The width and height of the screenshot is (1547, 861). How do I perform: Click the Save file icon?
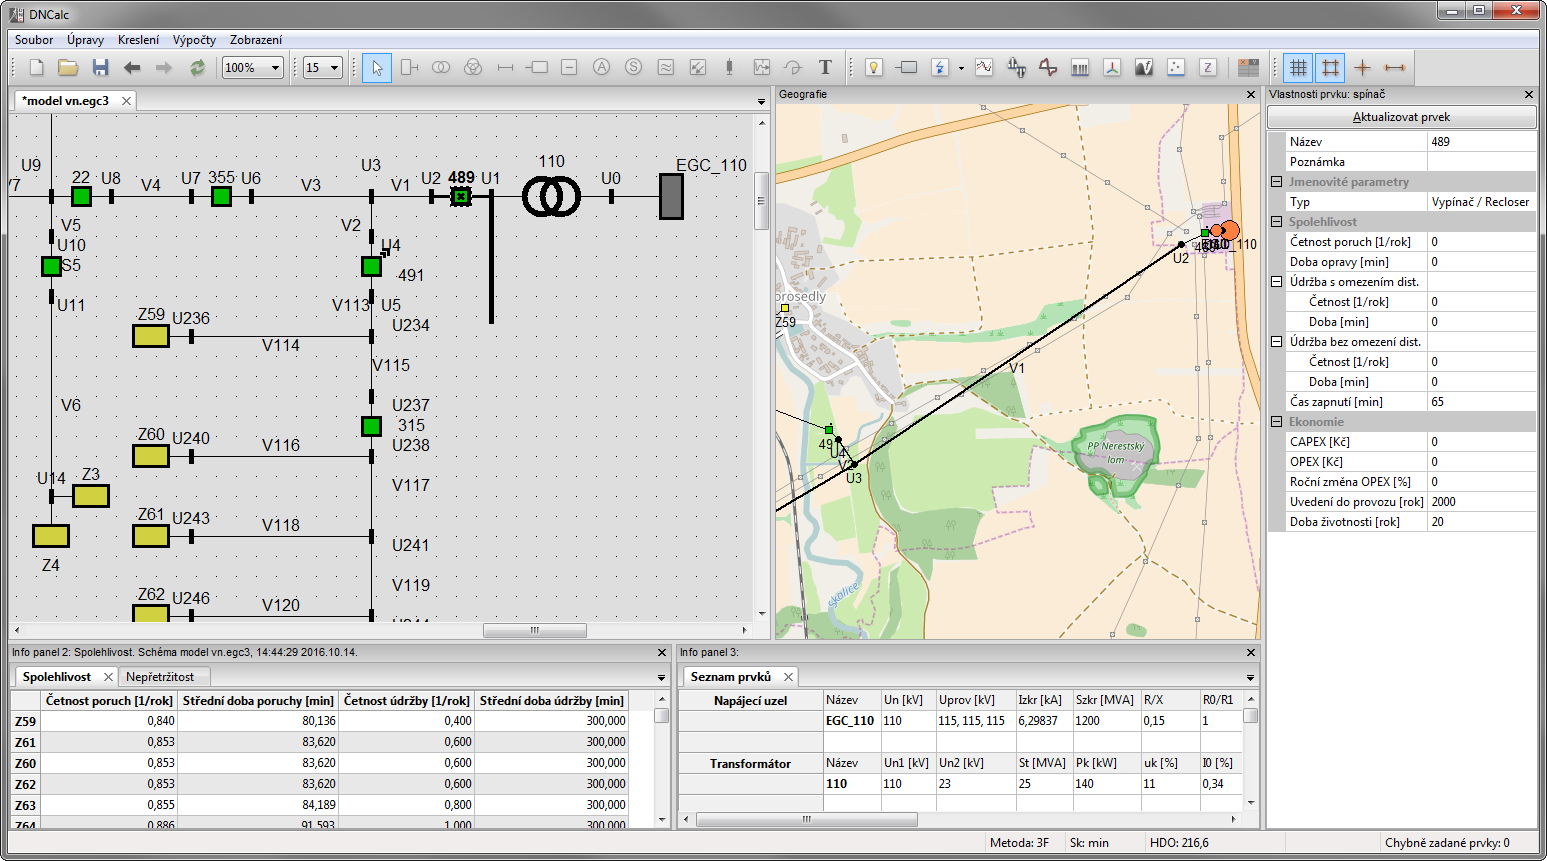[100, 68]
